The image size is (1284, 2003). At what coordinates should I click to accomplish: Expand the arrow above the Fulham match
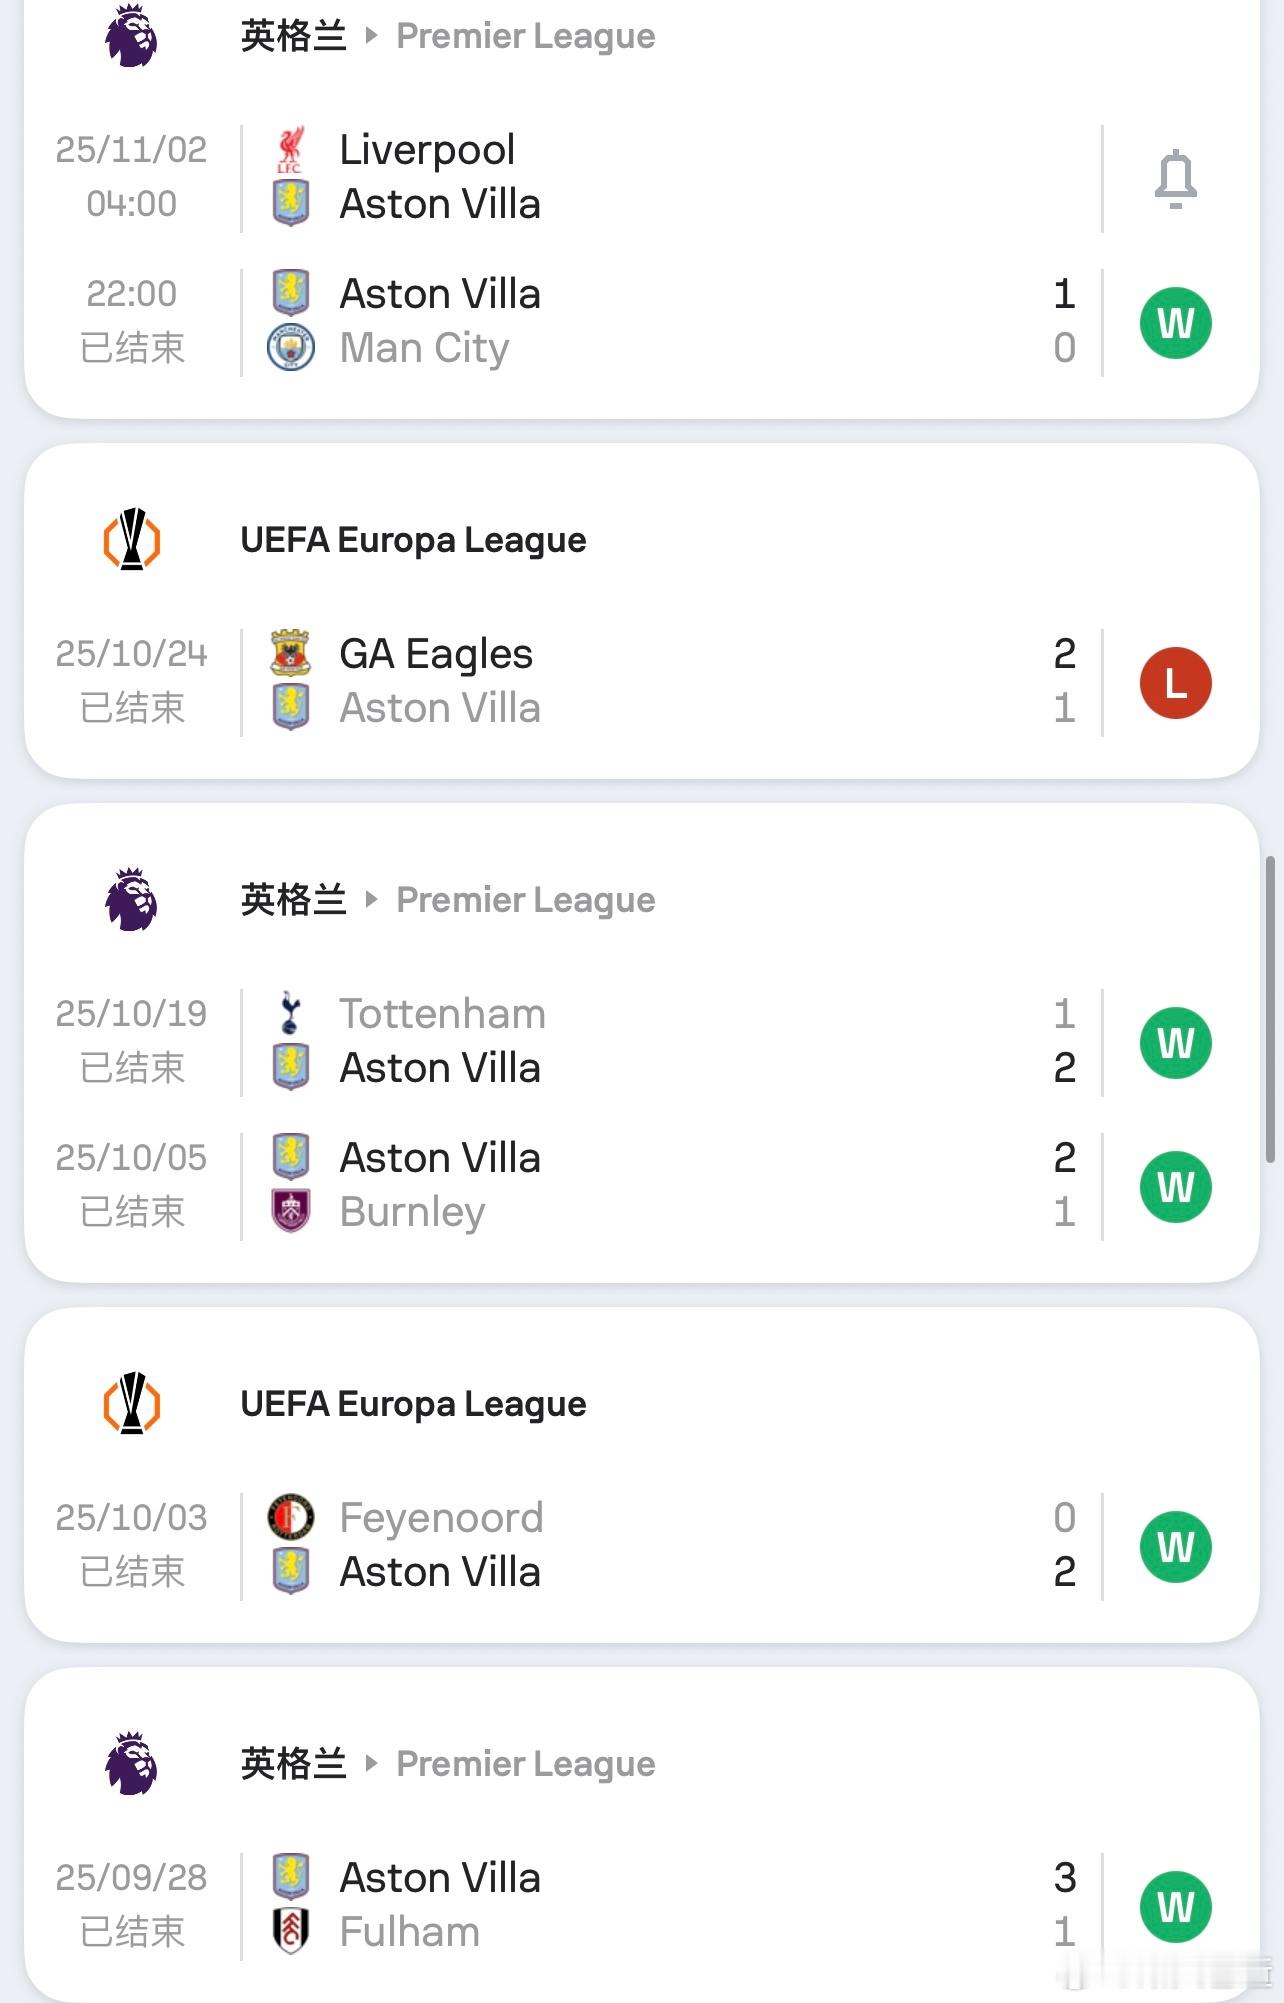pyautogui.click(x=372, y=1764)
